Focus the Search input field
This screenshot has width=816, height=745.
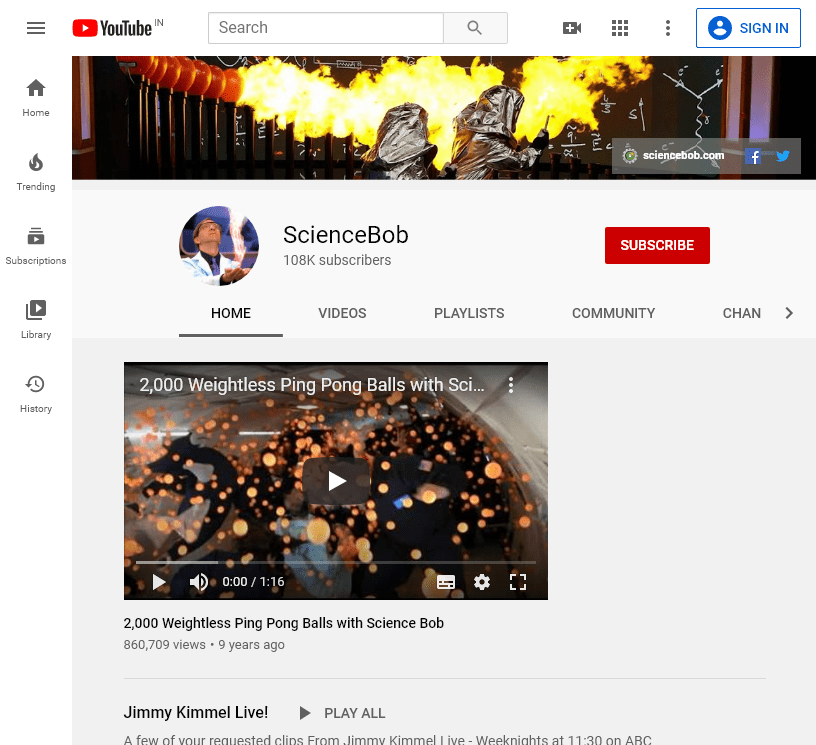(x=326, y=28)
